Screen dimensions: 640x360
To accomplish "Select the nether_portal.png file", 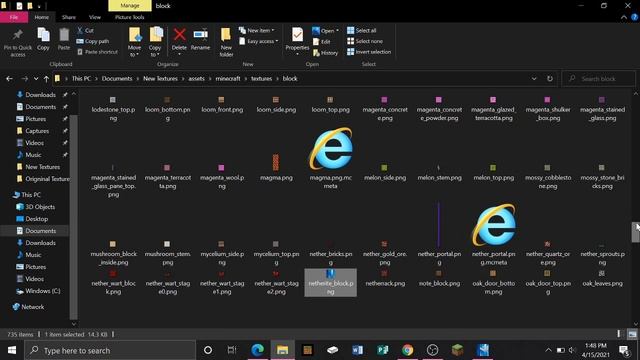I will point(439,233).
